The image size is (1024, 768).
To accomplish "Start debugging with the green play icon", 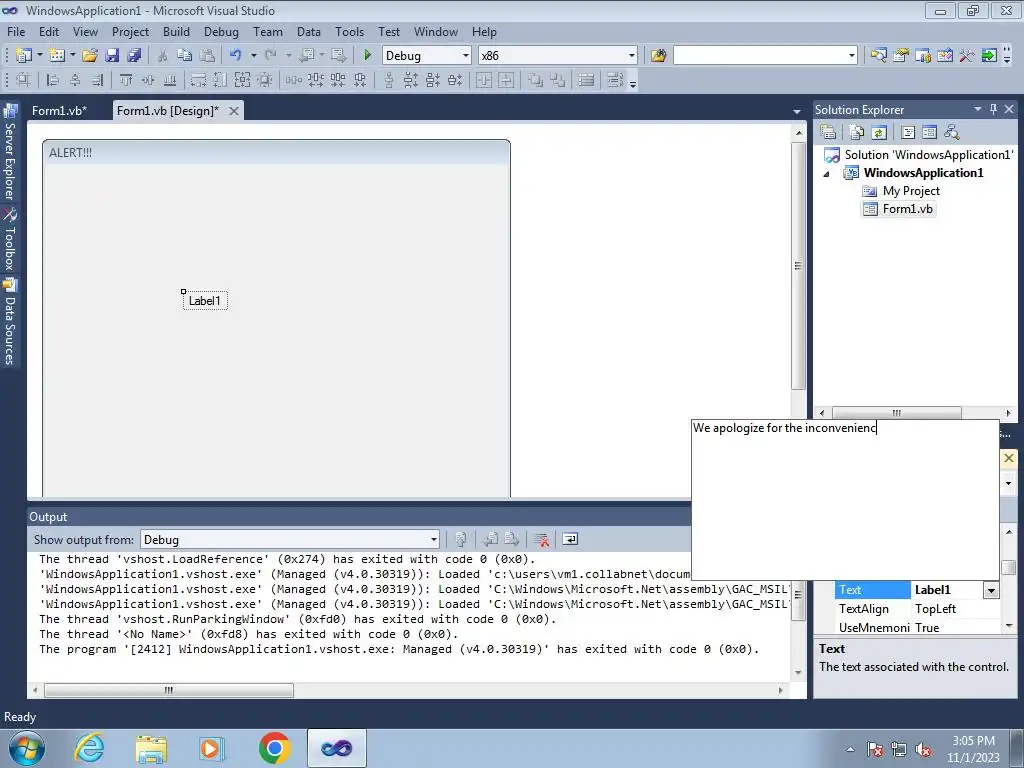I will point(367,56).
